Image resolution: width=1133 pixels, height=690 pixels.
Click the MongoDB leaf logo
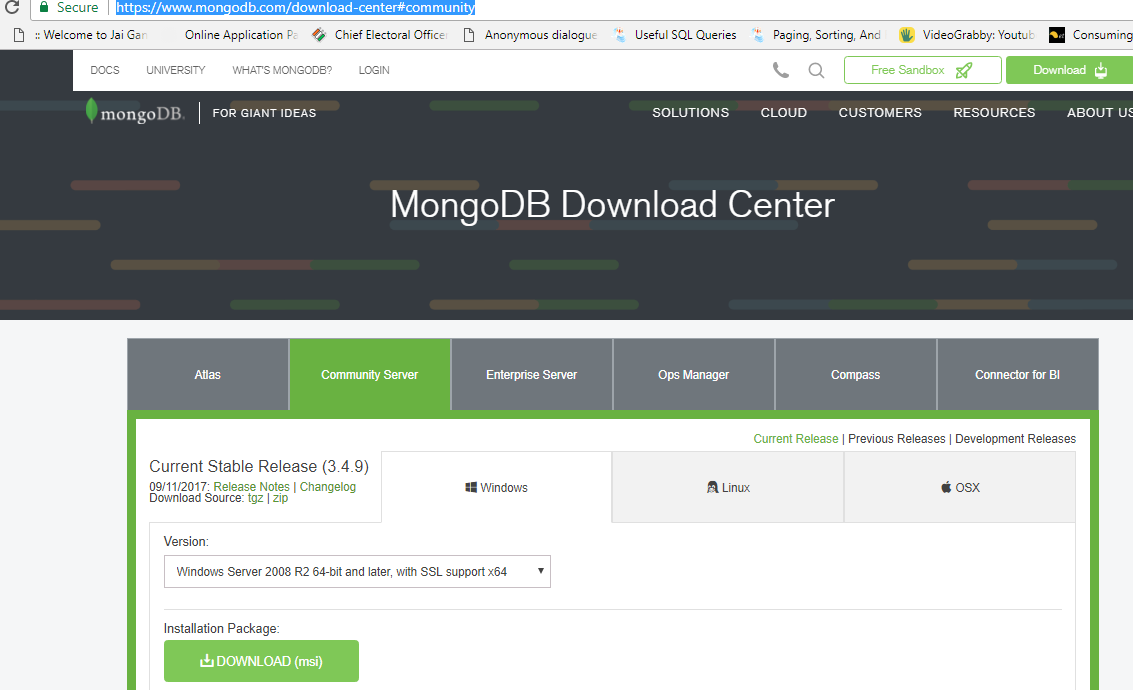click(91, 111)
